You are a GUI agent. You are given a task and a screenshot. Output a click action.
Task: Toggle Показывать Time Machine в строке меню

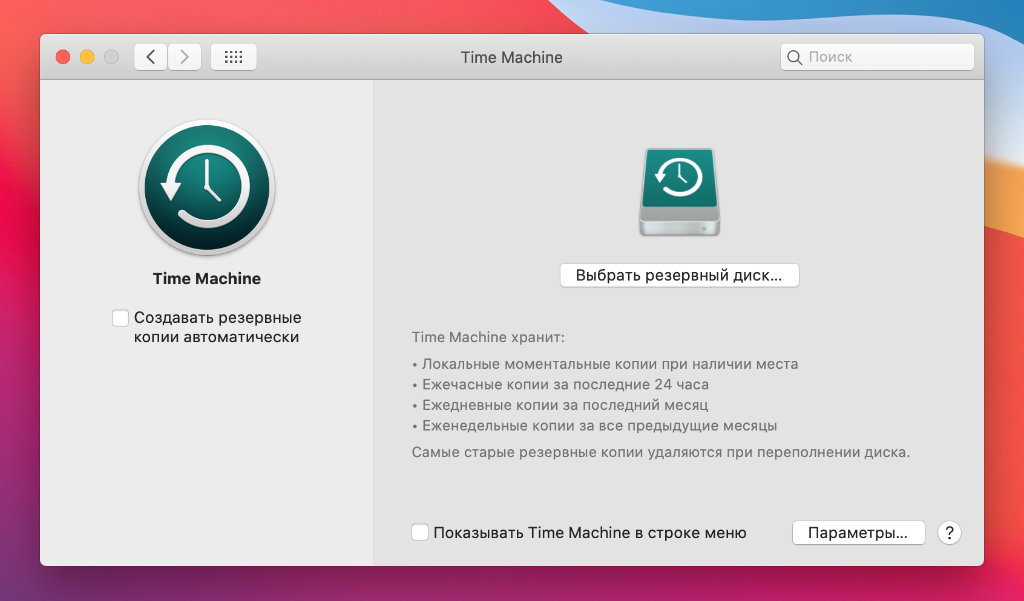click(420, 532)
